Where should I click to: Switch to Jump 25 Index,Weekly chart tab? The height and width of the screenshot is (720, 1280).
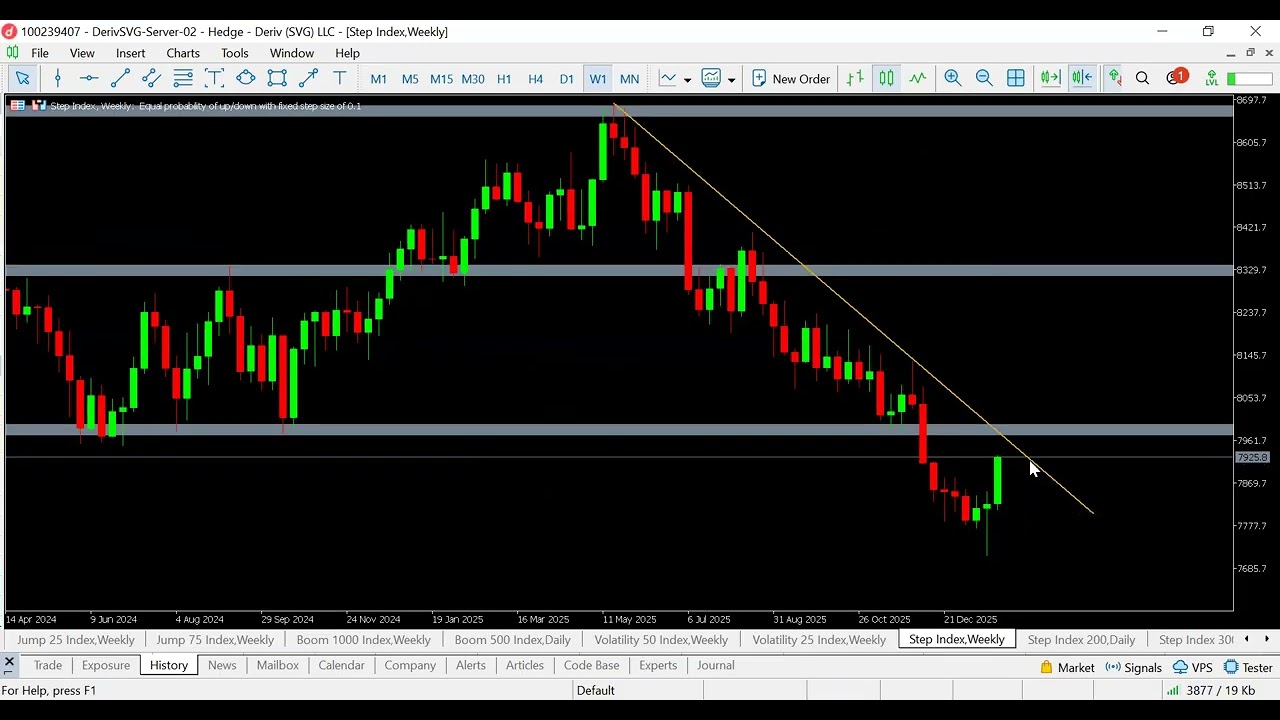(x=76, y=640)
